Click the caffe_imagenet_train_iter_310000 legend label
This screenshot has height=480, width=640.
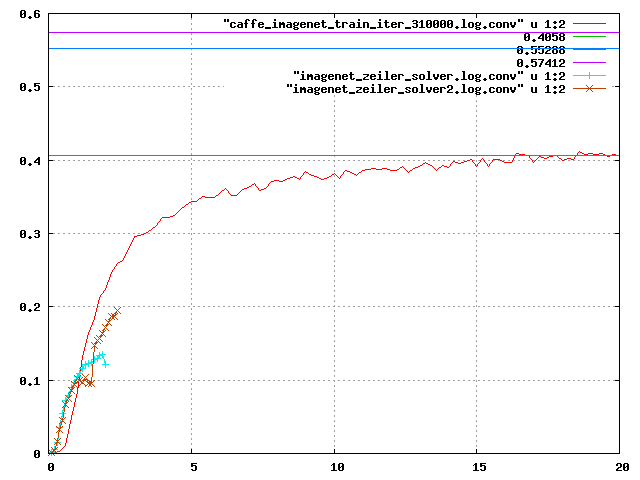tap(394, 24)
